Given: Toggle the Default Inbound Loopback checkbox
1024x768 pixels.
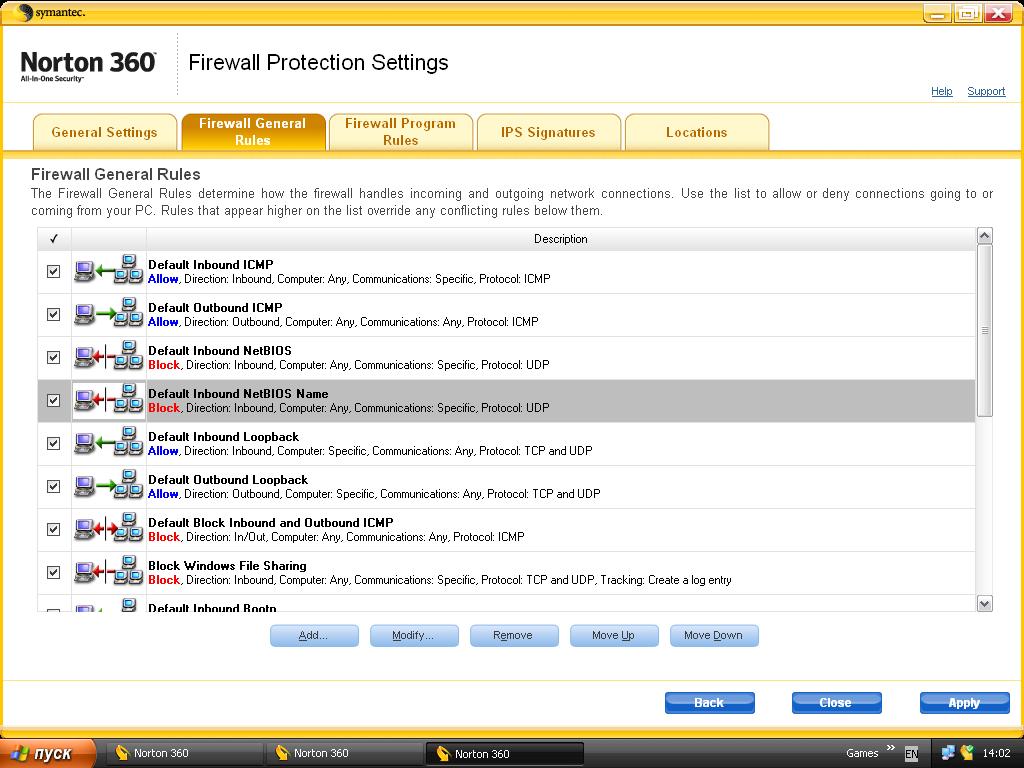Looking at the screenshot, I should (x=54, y=443).
